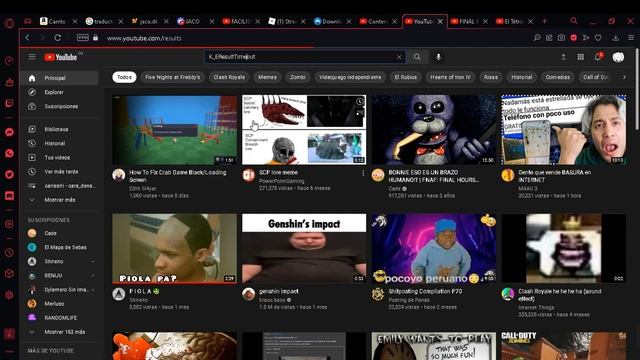Filter by Five Nights at Freddy's chip

tap(172, 77)
